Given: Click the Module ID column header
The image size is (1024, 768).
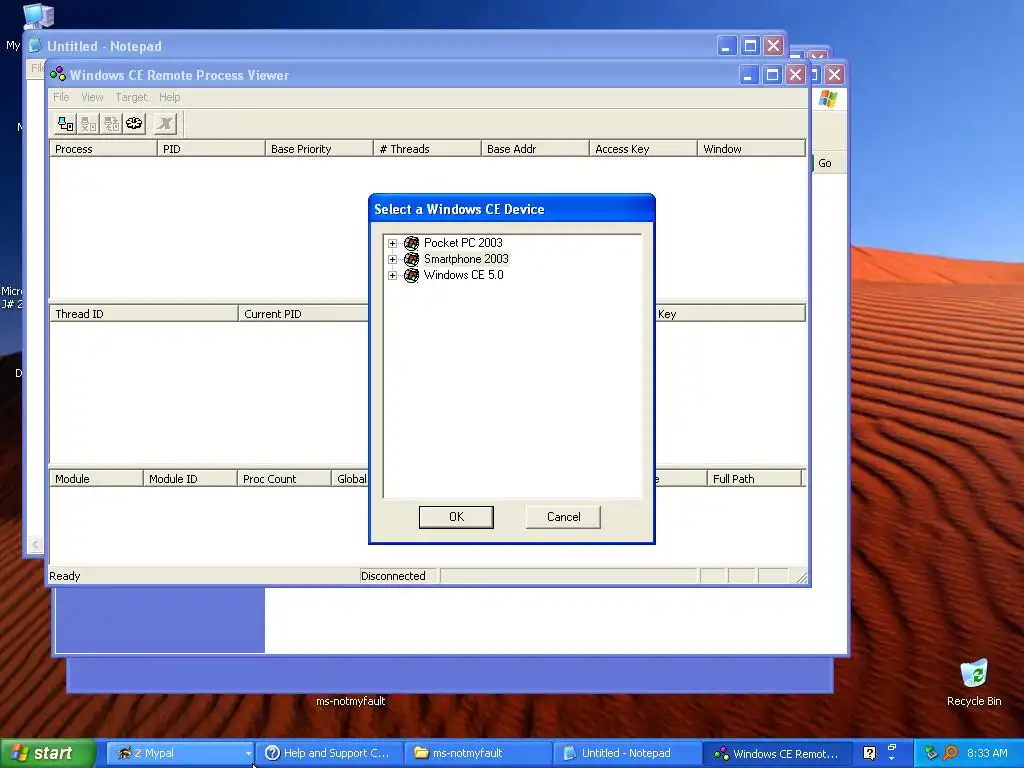Looking at the screenshot, I should (x=190, y=479).
